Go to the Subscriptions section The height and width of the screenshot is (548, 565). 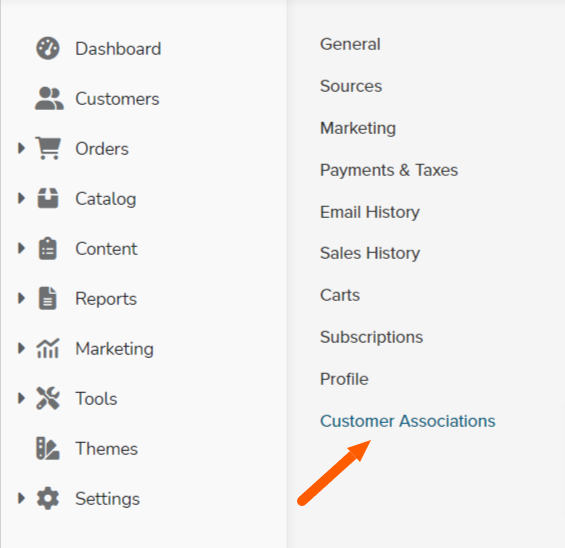pos(371,337)
